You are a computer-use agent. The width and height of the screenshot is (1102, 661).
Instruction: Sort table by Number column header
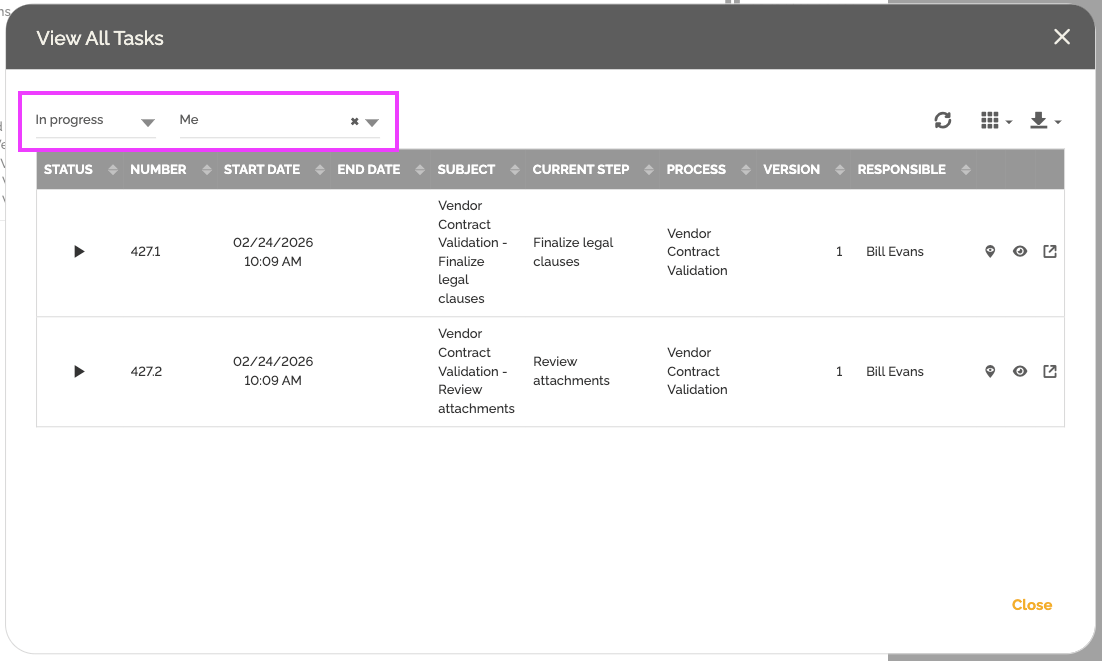158,170
